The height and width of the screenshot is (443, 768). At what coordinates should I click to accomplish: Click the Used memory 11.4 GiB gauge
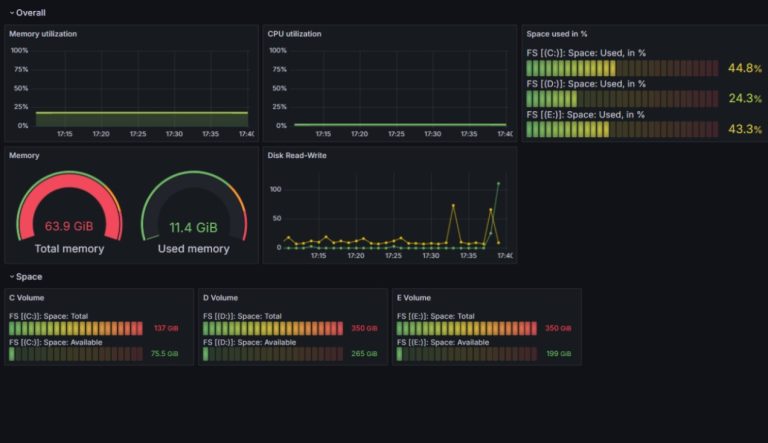[x=193, y=215]
